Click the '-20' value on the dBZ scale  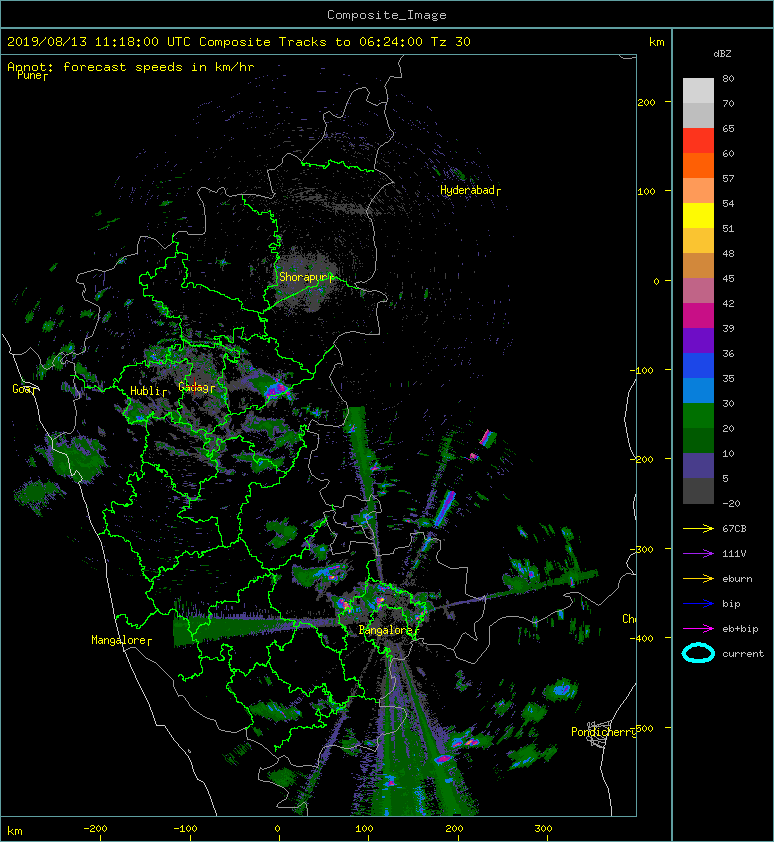731,503
